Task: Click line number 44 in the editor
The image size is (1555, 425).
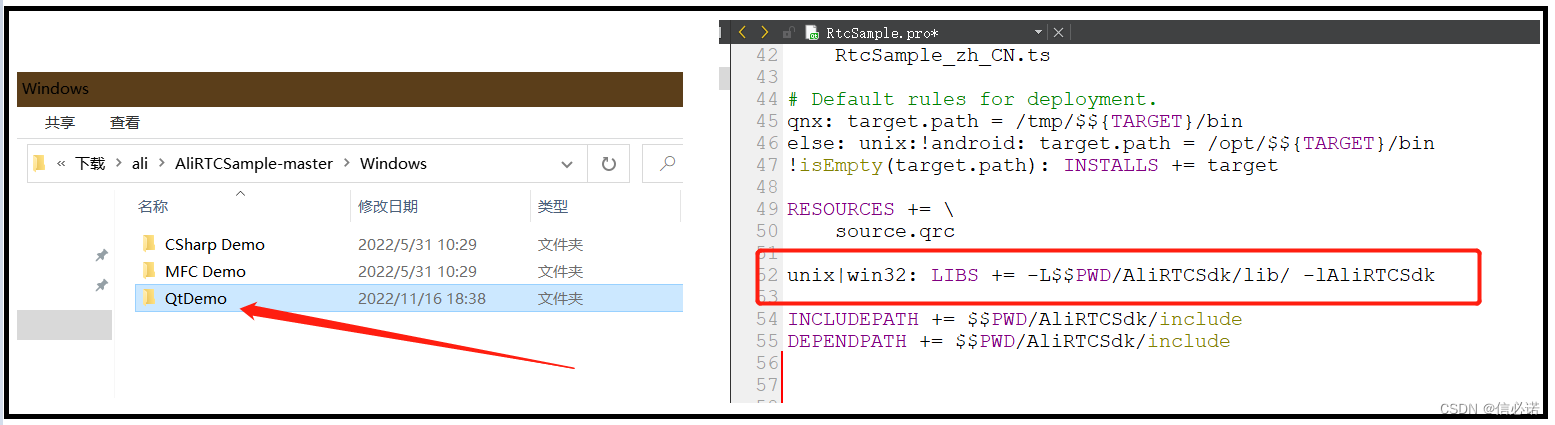Action: tap(767, 99)
